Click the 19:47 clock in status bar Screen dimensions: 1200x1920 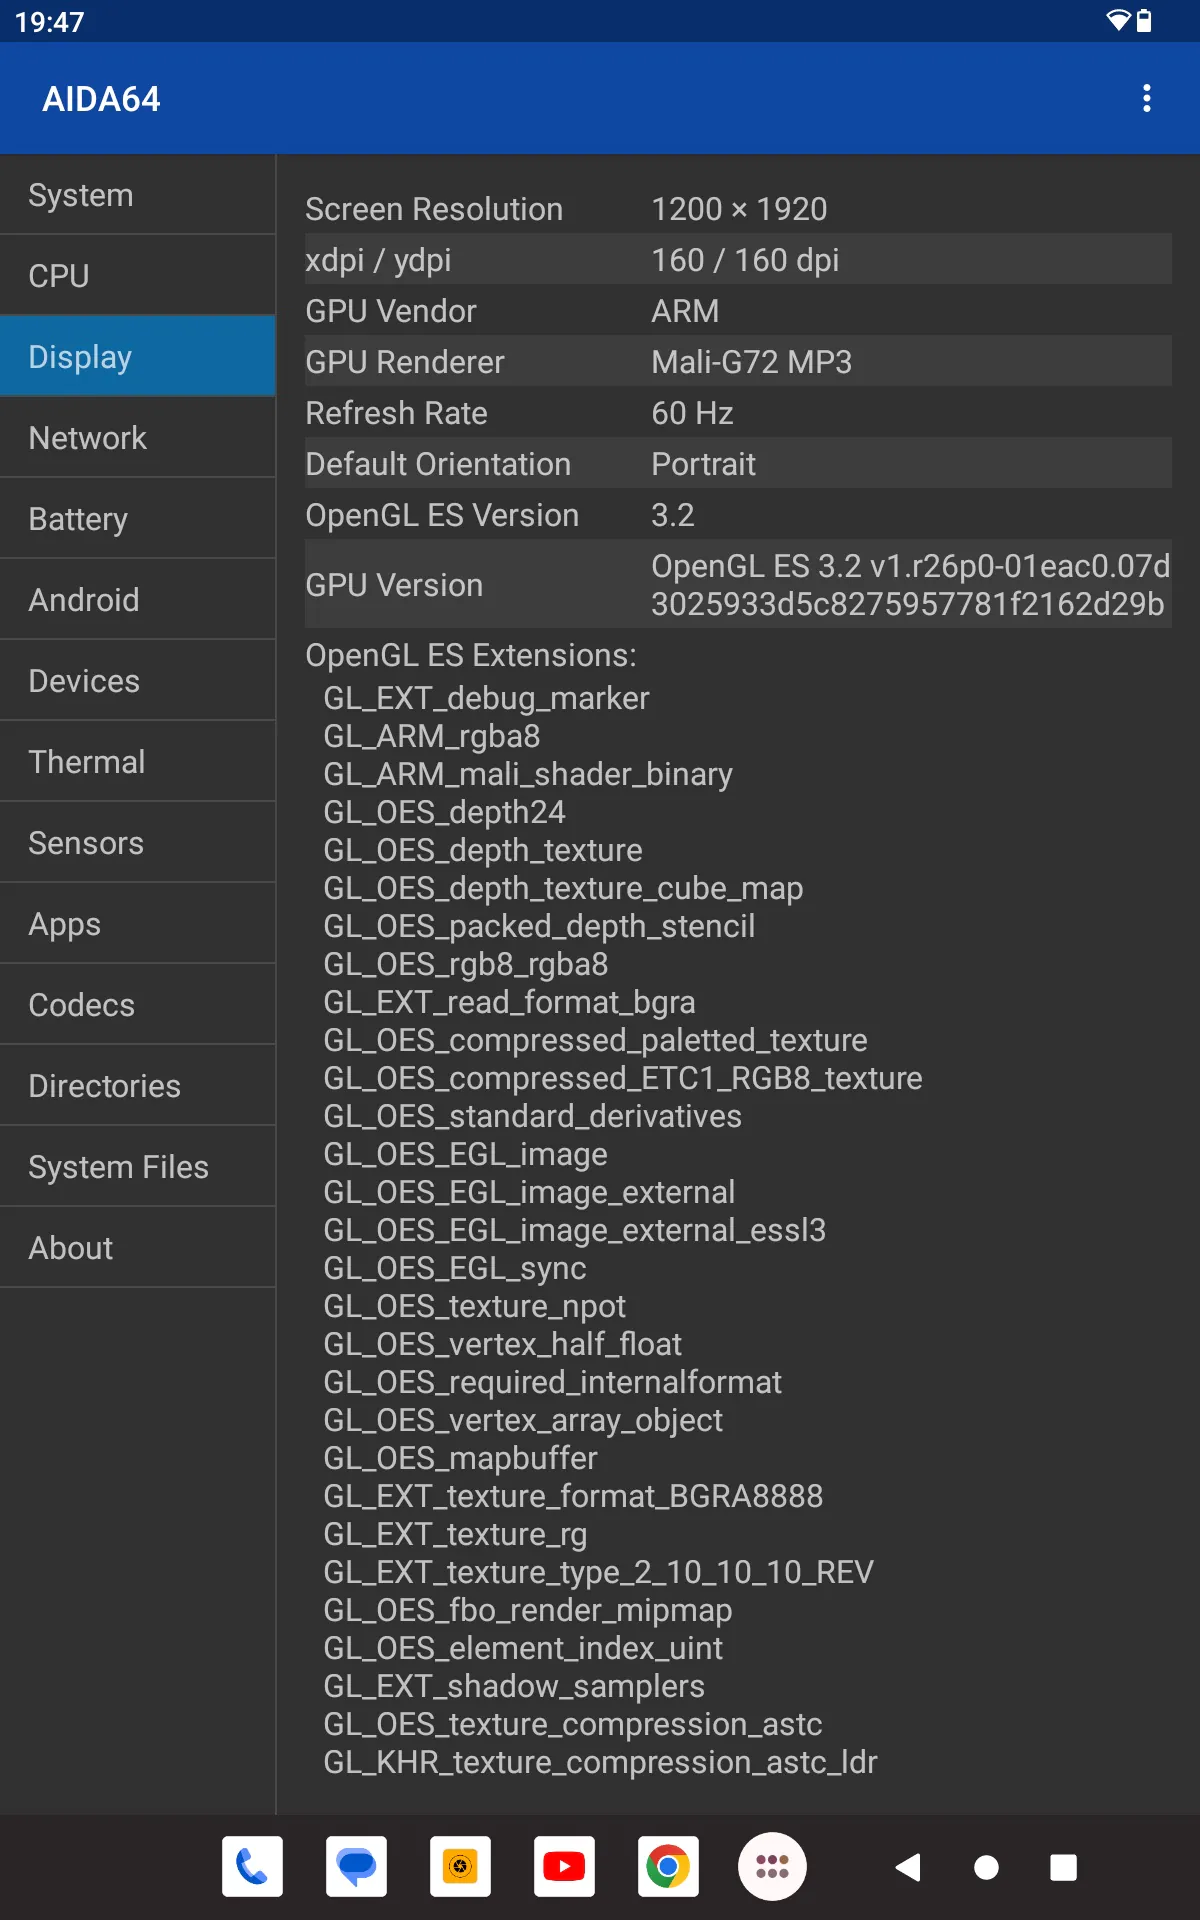pyautogui.click(x=49, y=21)
